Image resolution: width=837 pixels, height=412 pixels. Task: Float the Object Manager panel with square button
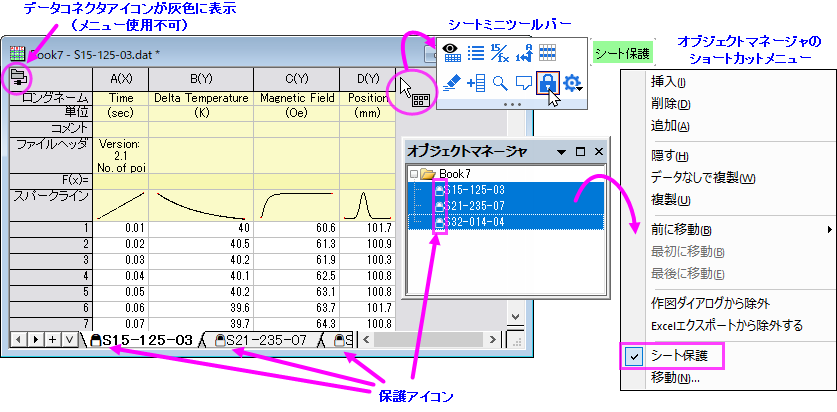(x=580, y=152)
